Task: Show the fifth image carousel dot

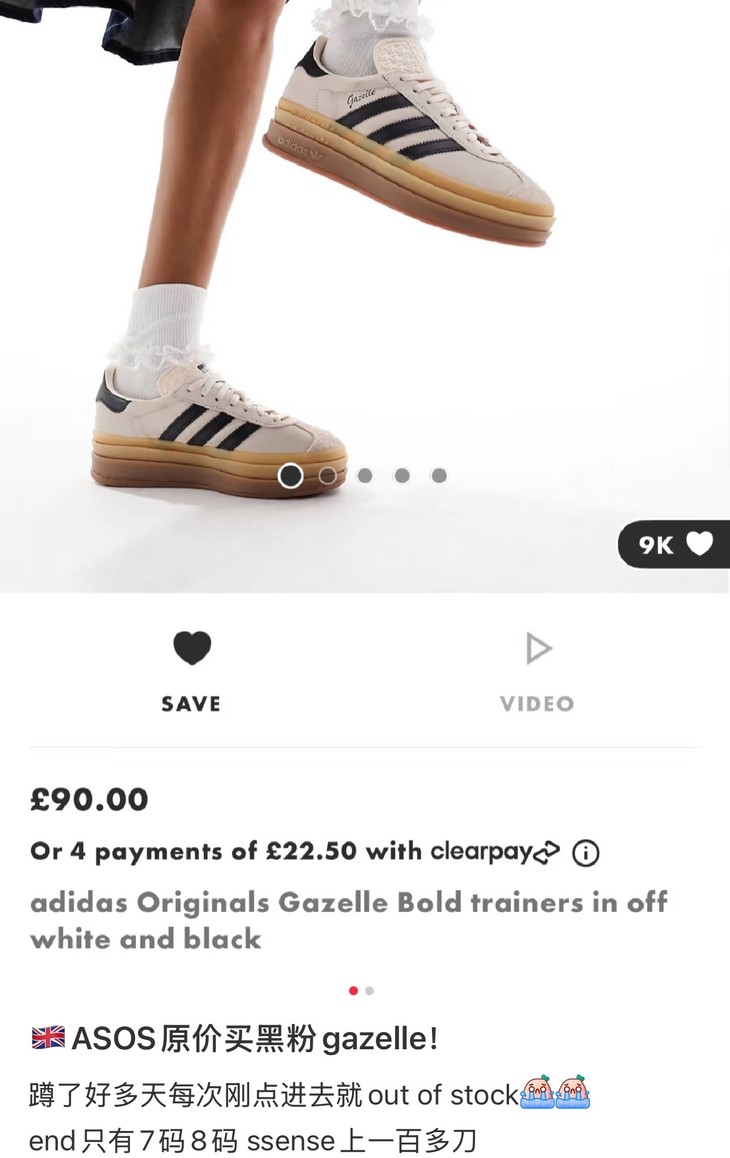Action: pyautogui.click(x=439, y=476)
